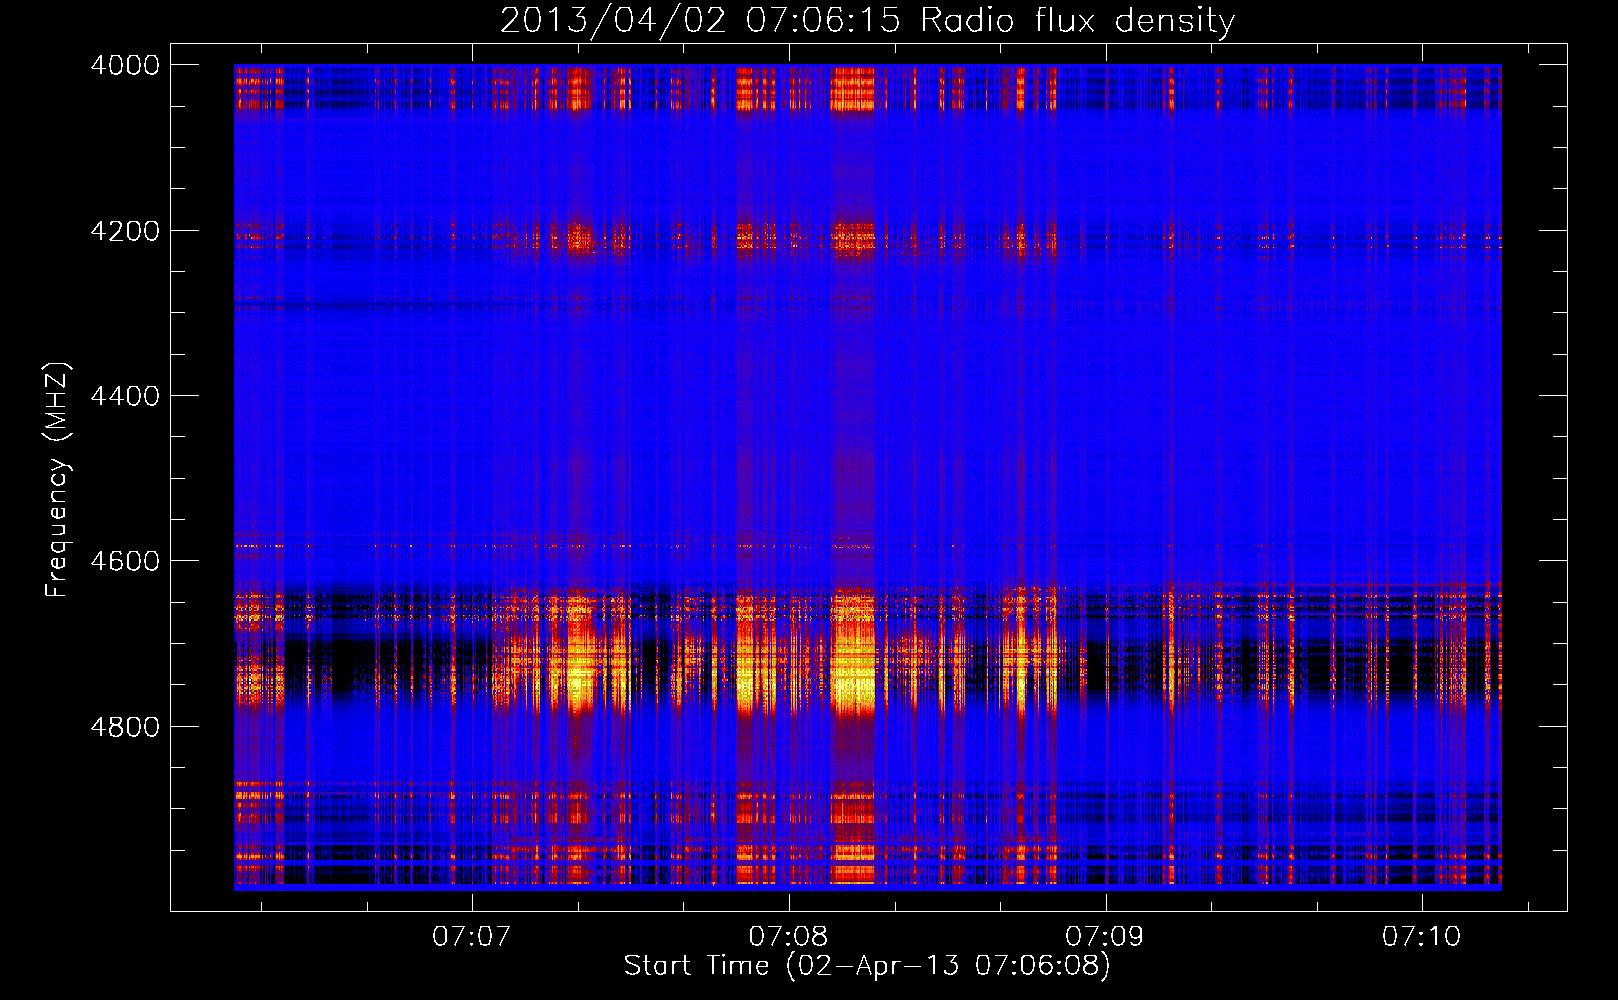Select the 4800 frequency axis label
This screenshot has width=1618, height=1000.
tap(125, 727)
